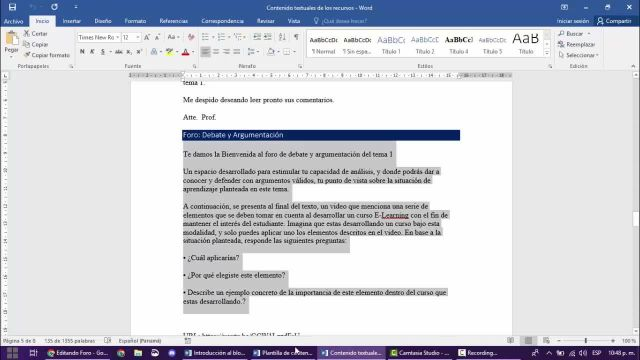Screen dimensions: 640x360
Task: Open the Archivo tab
Action: tap(13, 21)
